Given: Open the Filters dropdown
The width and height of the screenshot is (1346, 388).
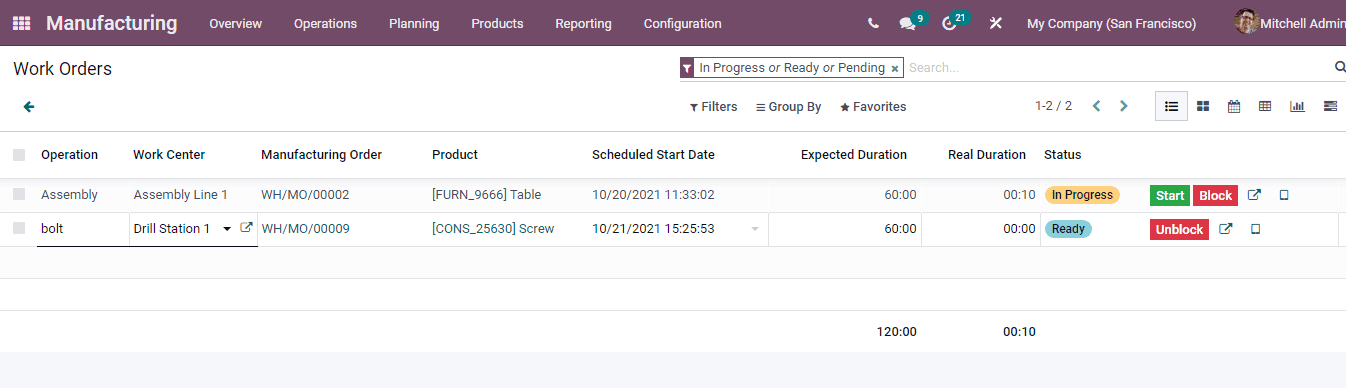Looking at the screenshot, I should coord(714,106).
